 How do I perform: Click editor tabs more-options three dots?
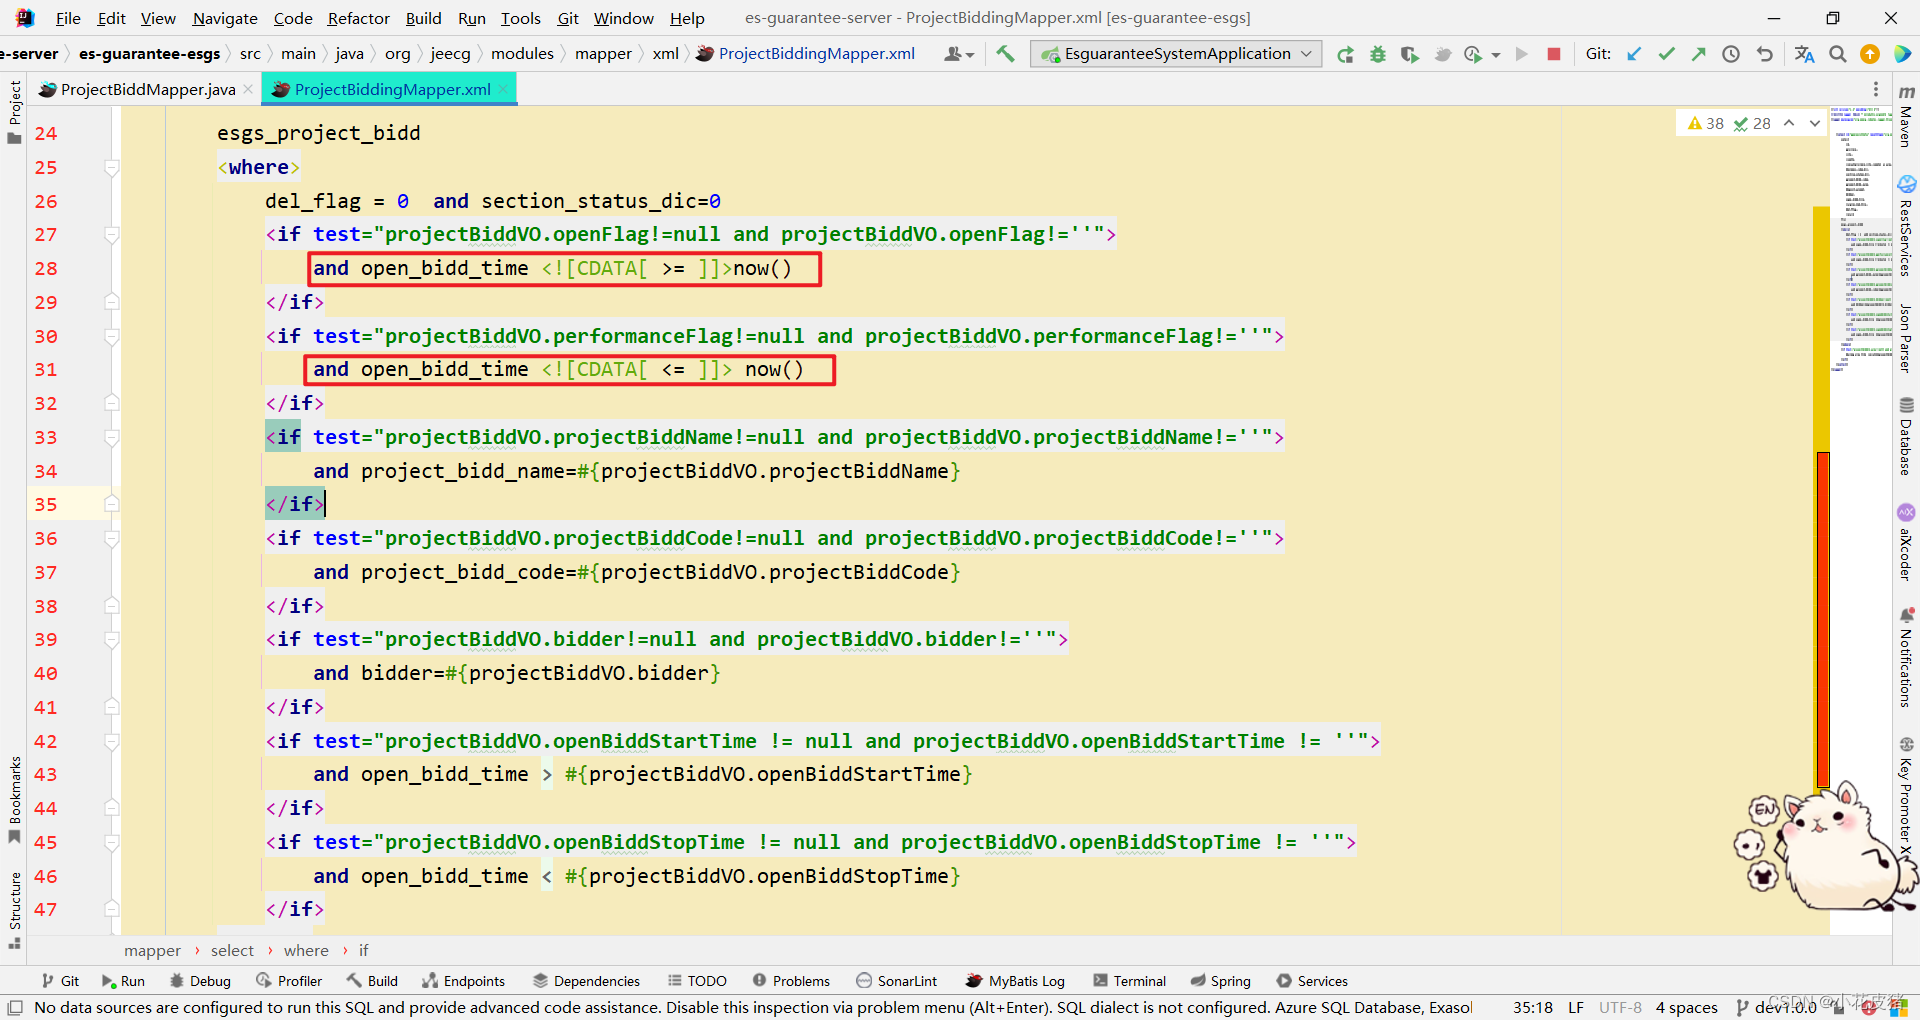click(1876, 89)
